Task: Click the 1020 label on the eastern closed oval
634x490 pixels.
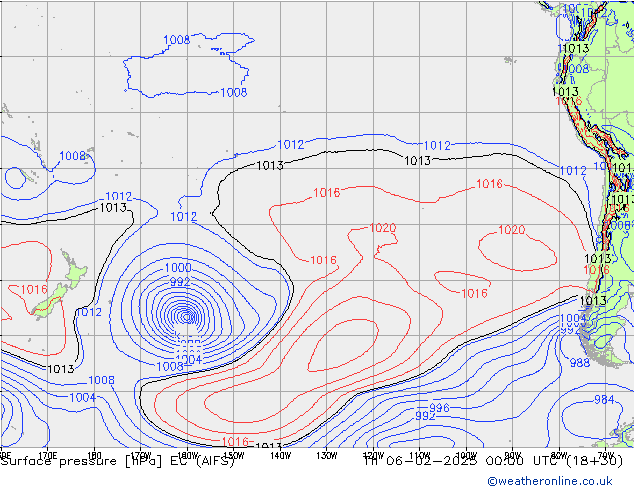Action: (x=511, y=230)
